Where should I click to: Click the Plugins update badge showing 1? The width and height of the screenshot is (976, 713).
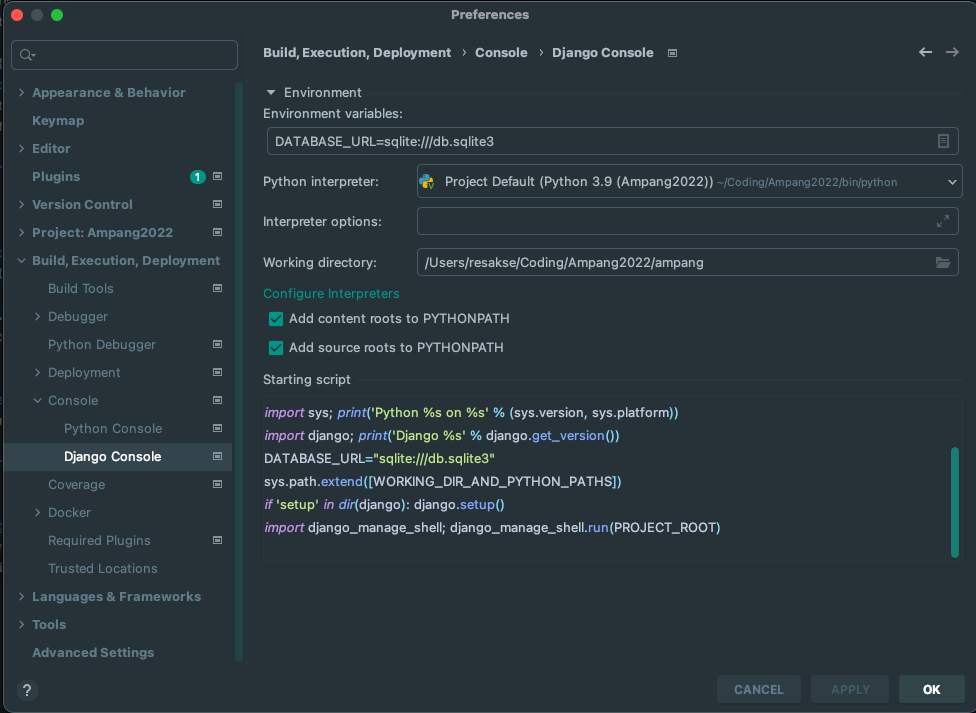tap(197, 177)
